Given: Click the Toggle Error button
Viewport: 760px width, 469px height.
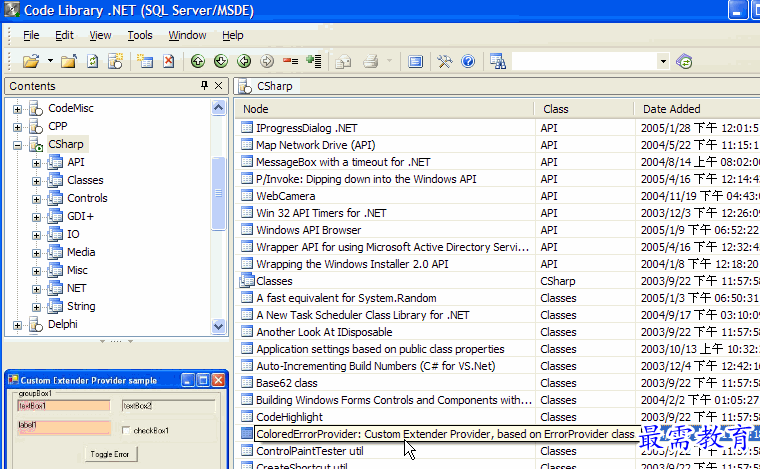Looking at the screenshot, I should [x=110, y=454].
